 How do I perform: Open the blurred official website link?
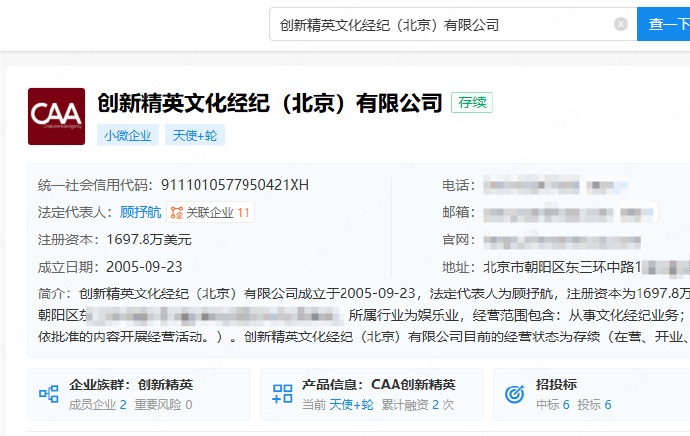click(562, 241)
